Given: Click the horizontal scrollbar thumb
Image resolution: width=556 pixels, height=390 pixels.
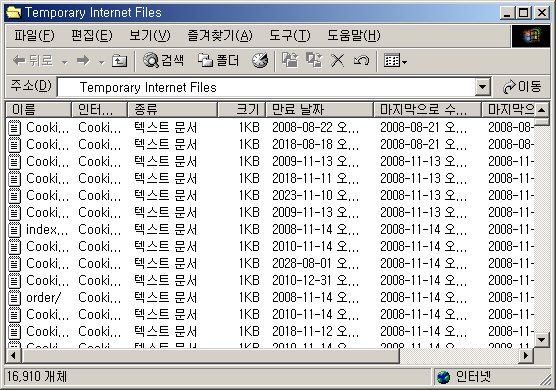Looking at the screenshot, I should click(x=211, y=356).
